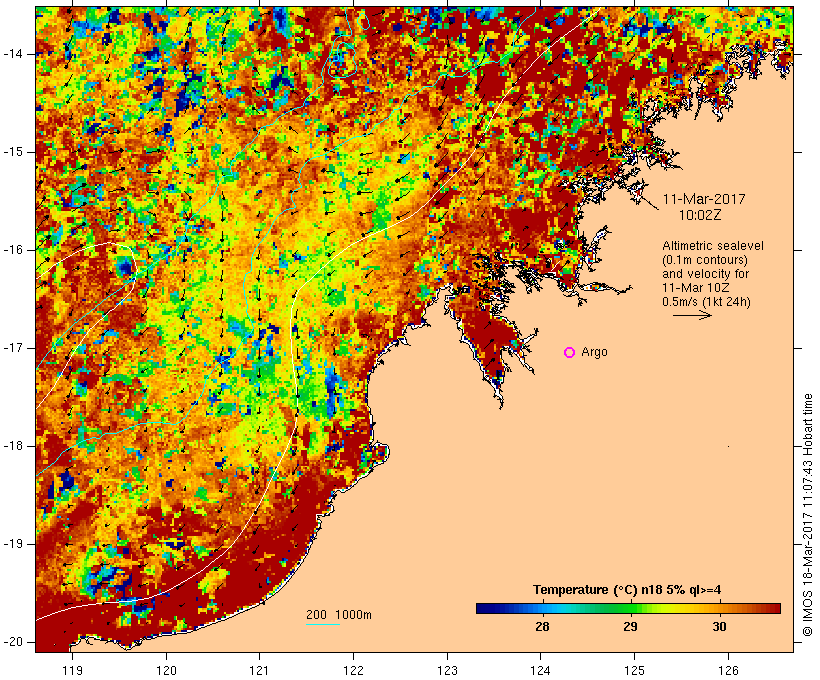820x680 pixels.
Task: Click the '(0.1m contours)' caption line
Action: click(x=704, y=260)
